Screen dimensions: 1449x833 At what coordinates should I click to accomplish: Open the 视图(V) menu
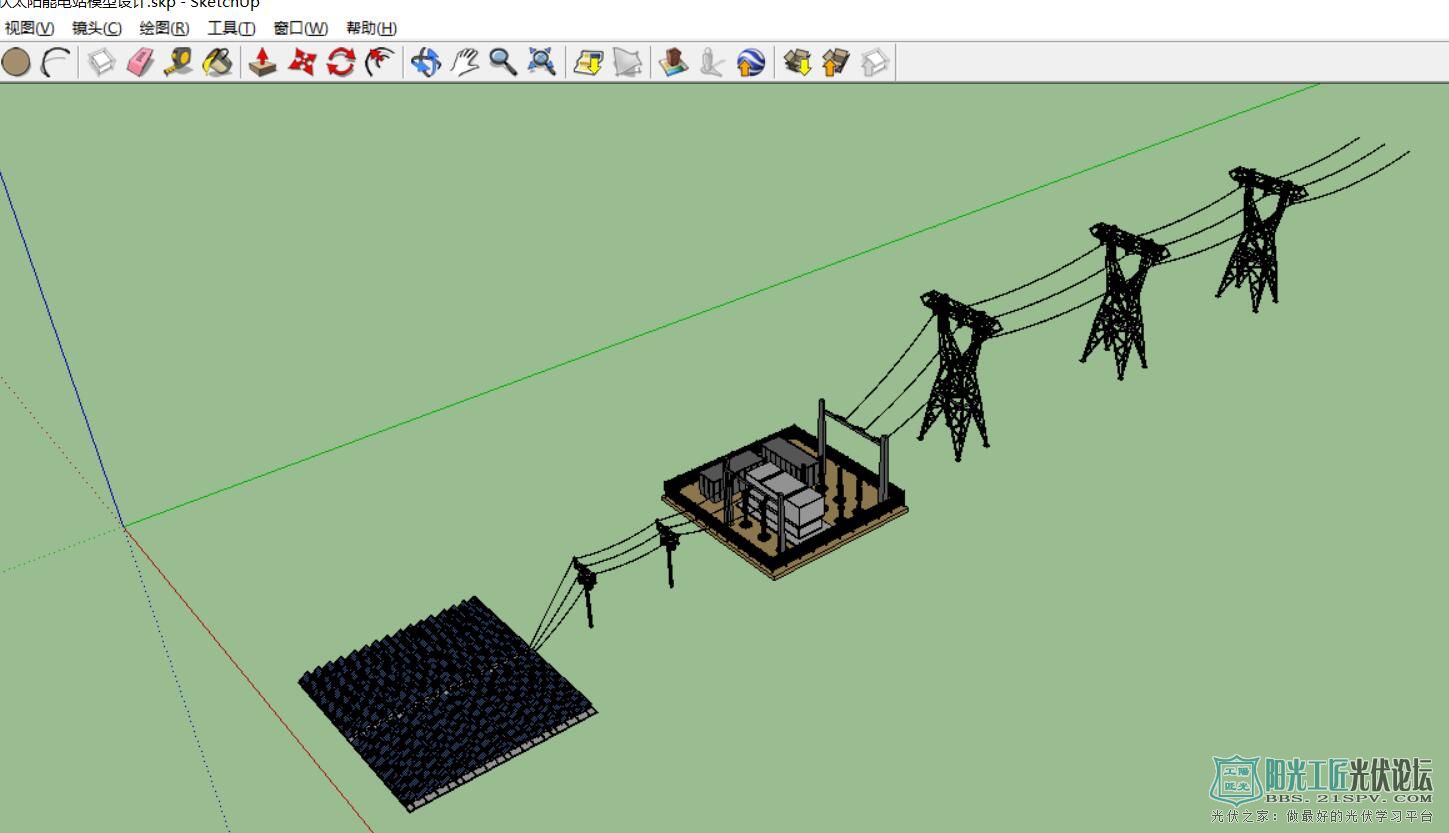[x=29, y=28]
